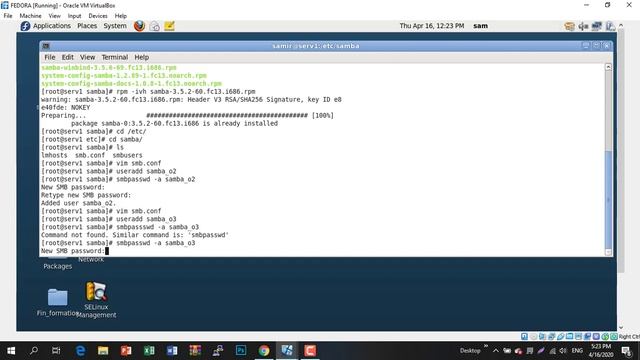Click at the 'New SMB password:' prompt cursor
The image size is (640, 360).
[x=107, y=251]
